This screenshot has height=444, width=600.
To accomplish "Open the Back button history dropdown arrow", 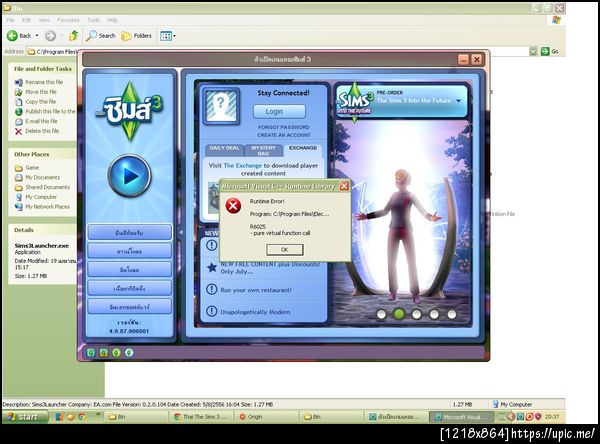I will [37, 36].
